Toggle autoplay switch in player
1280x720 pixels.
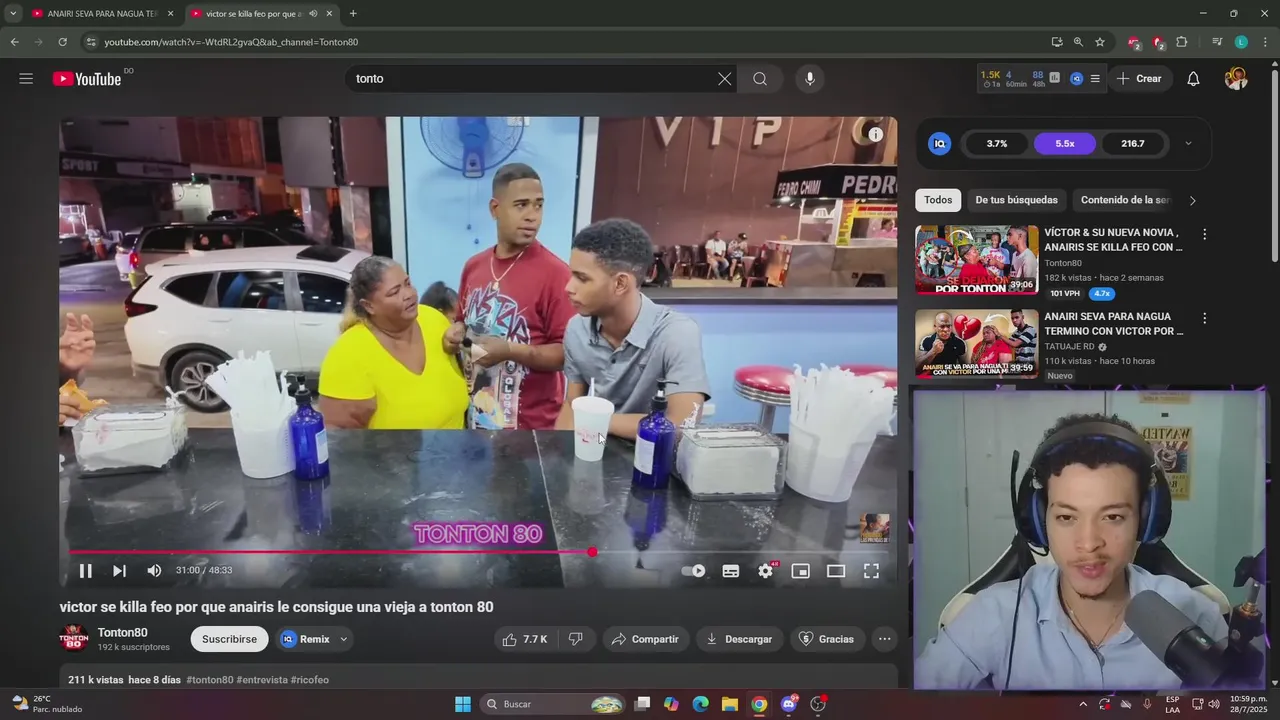(694, 571)
